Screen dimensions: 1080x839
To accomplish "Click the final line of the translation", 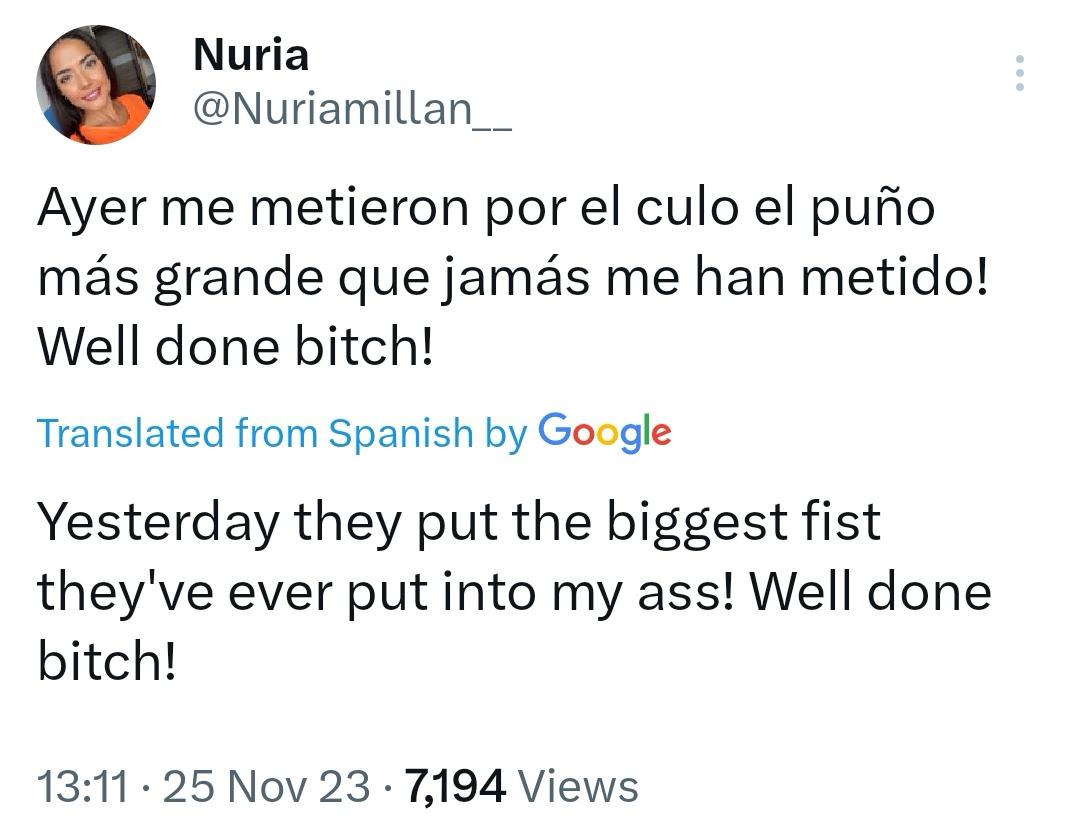I will pyautogui.click(x=108, y=661).
